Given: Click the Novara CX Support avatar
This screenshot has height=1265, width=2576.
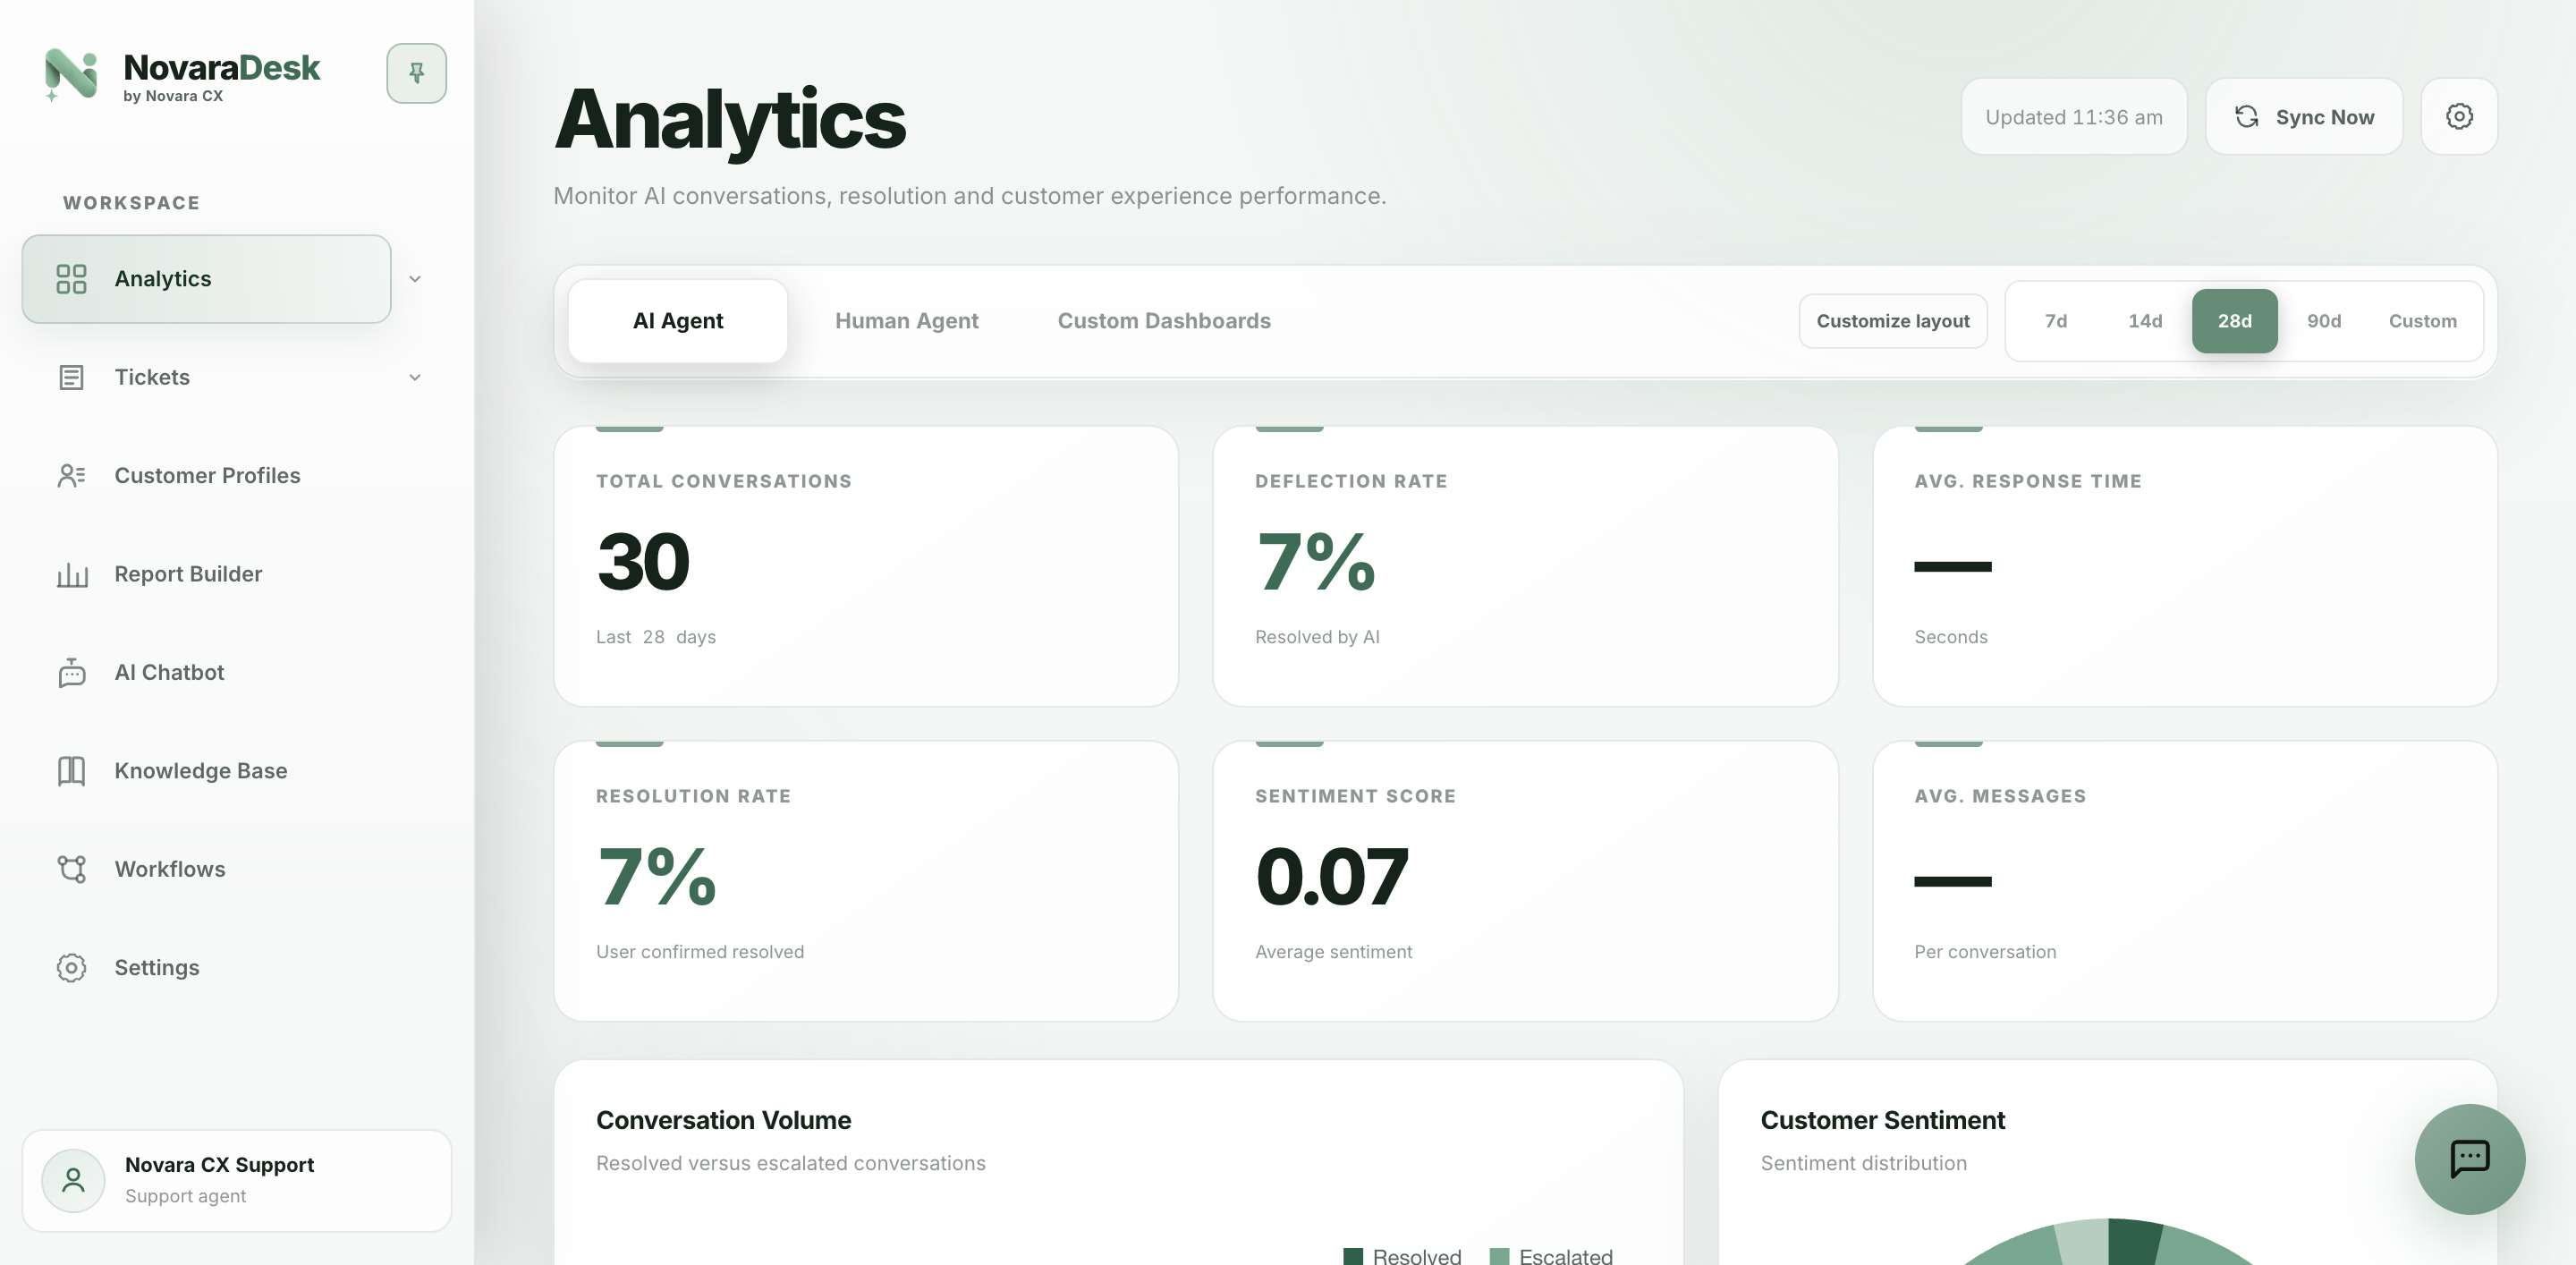Looking at the screenshot, I should click(73, 1181).
